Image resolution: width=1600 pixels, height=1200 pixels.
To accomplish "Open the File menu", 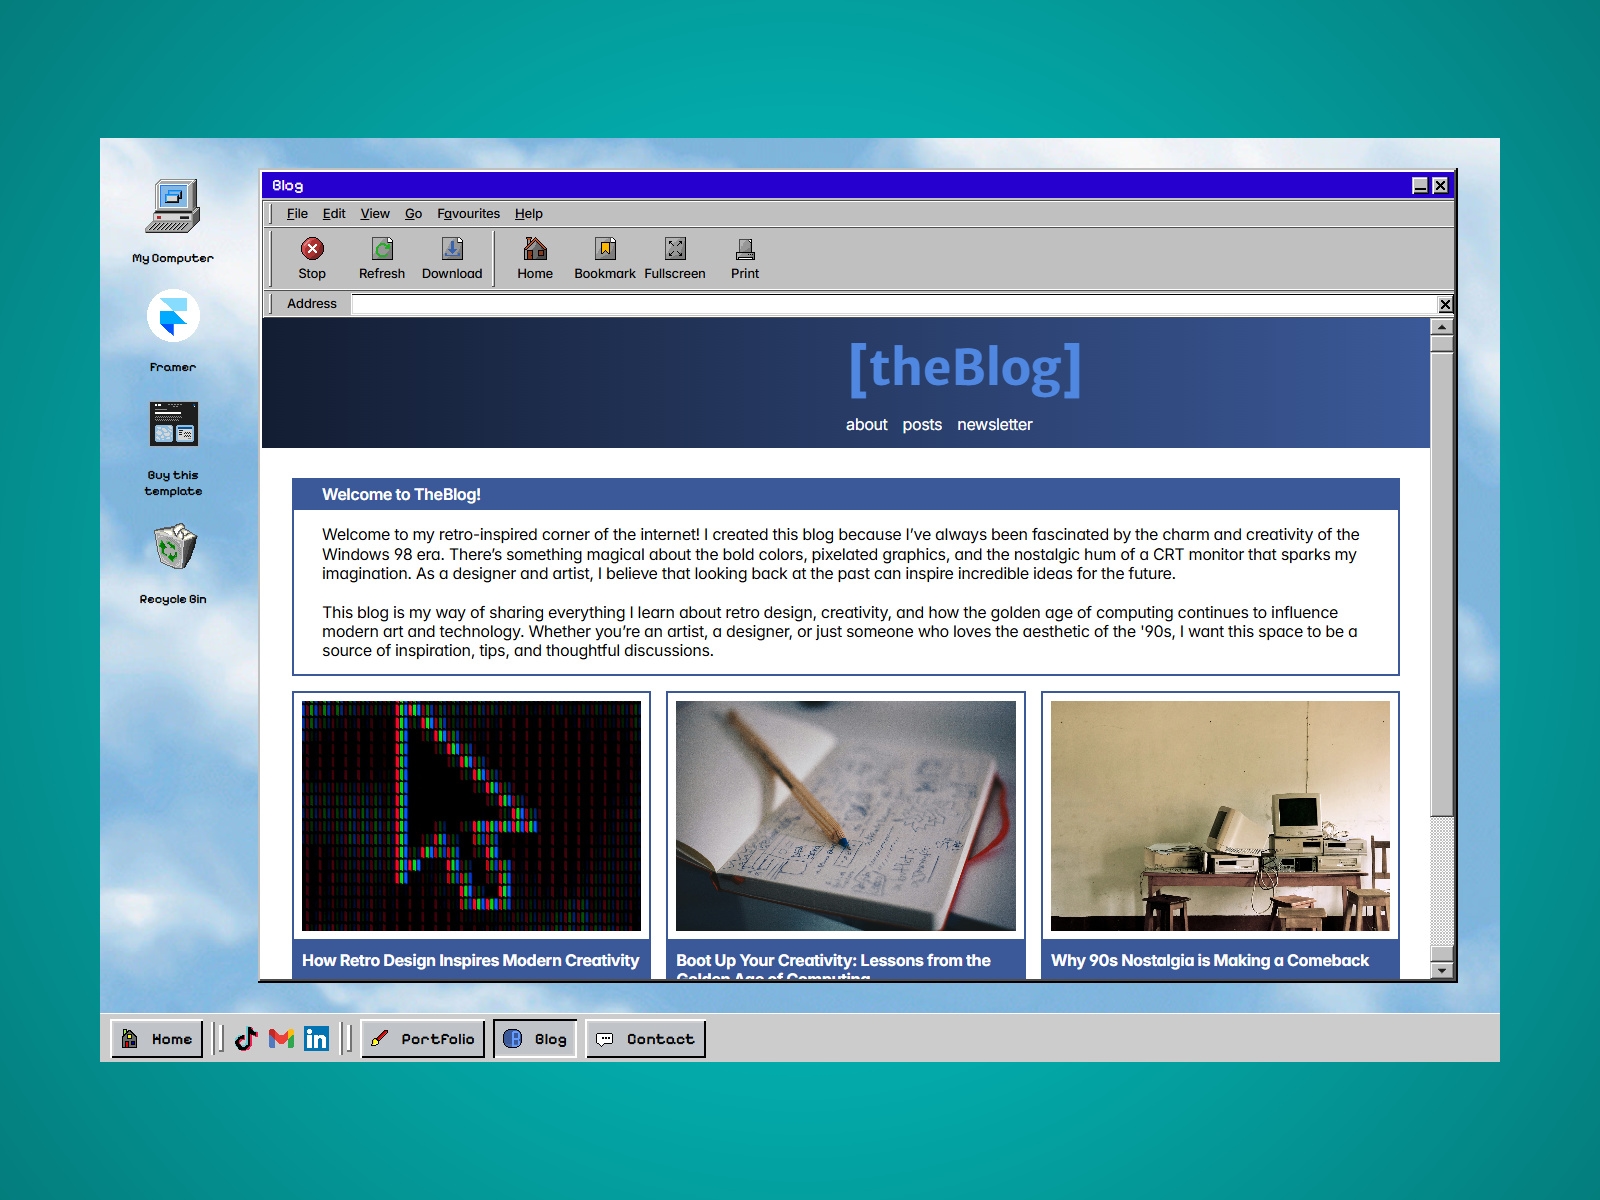I will click(297, 213).
